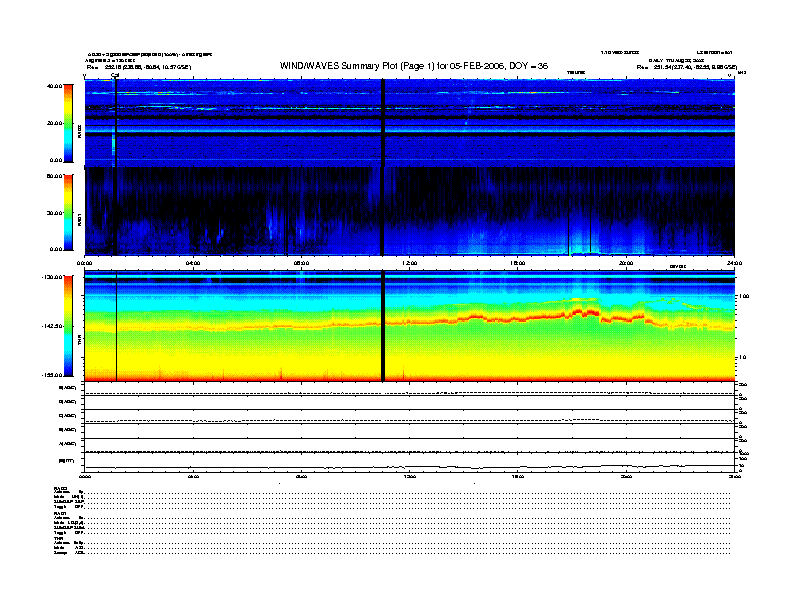Click the 10 label on TNR right axis
The height and width of the screenshot is (612, 792).
[742, 357]
